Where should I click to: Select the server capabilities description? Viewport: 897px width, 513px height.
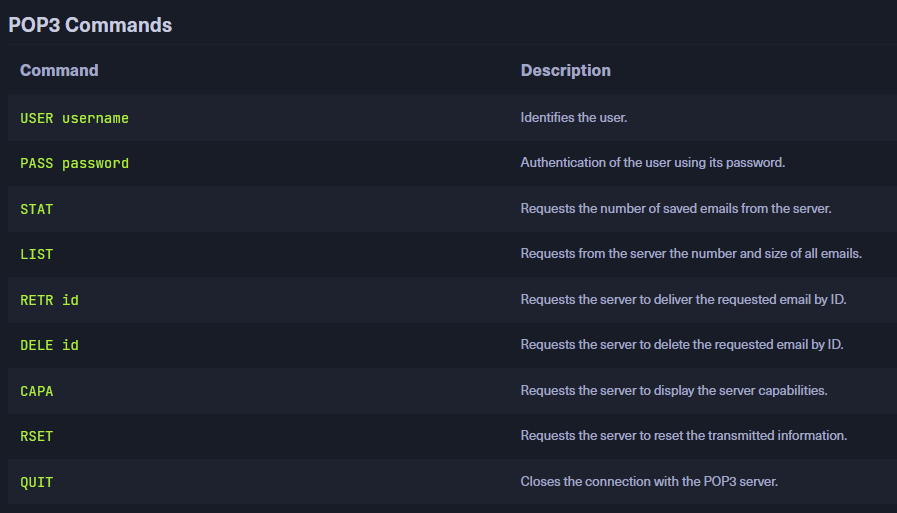click(x=673, y=391)
